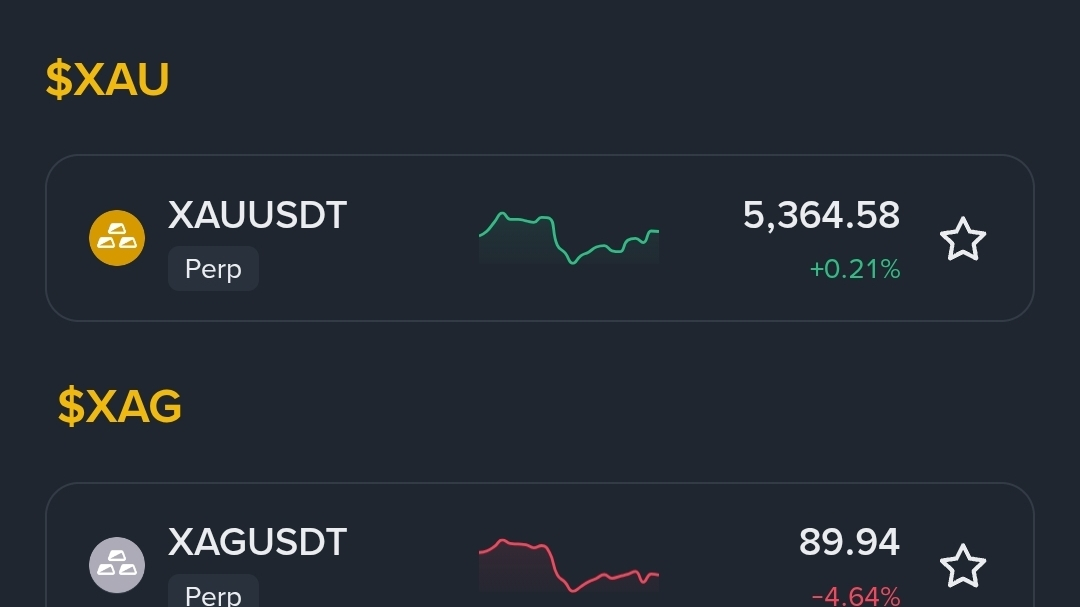
Task: Add XAUUSDT to favorites with star
Action: 963,239
